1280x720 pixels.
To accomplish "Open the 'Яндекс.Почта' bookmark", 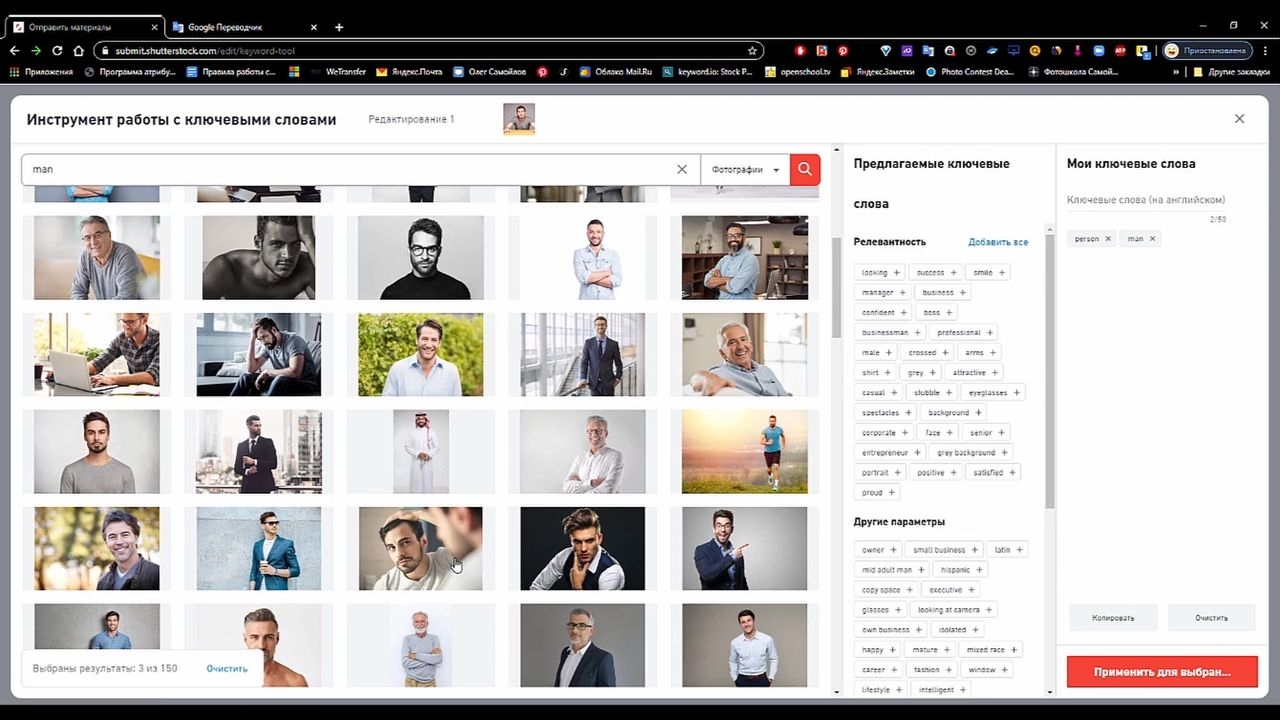I will pyautogui.click(x=410, y=72).
